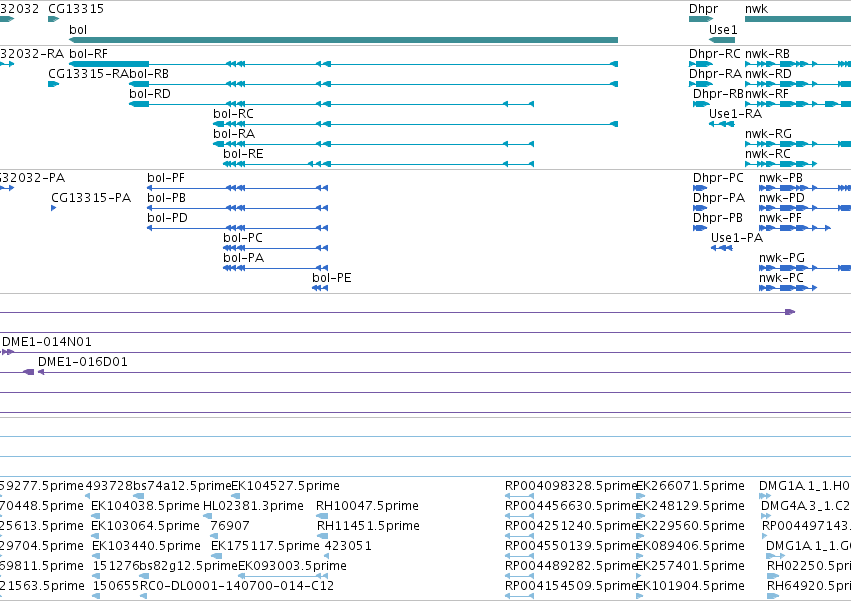Click protein bol-PE label
This screenshot has width=851, height=601.
pyautogui.click(x=332, y=279)
